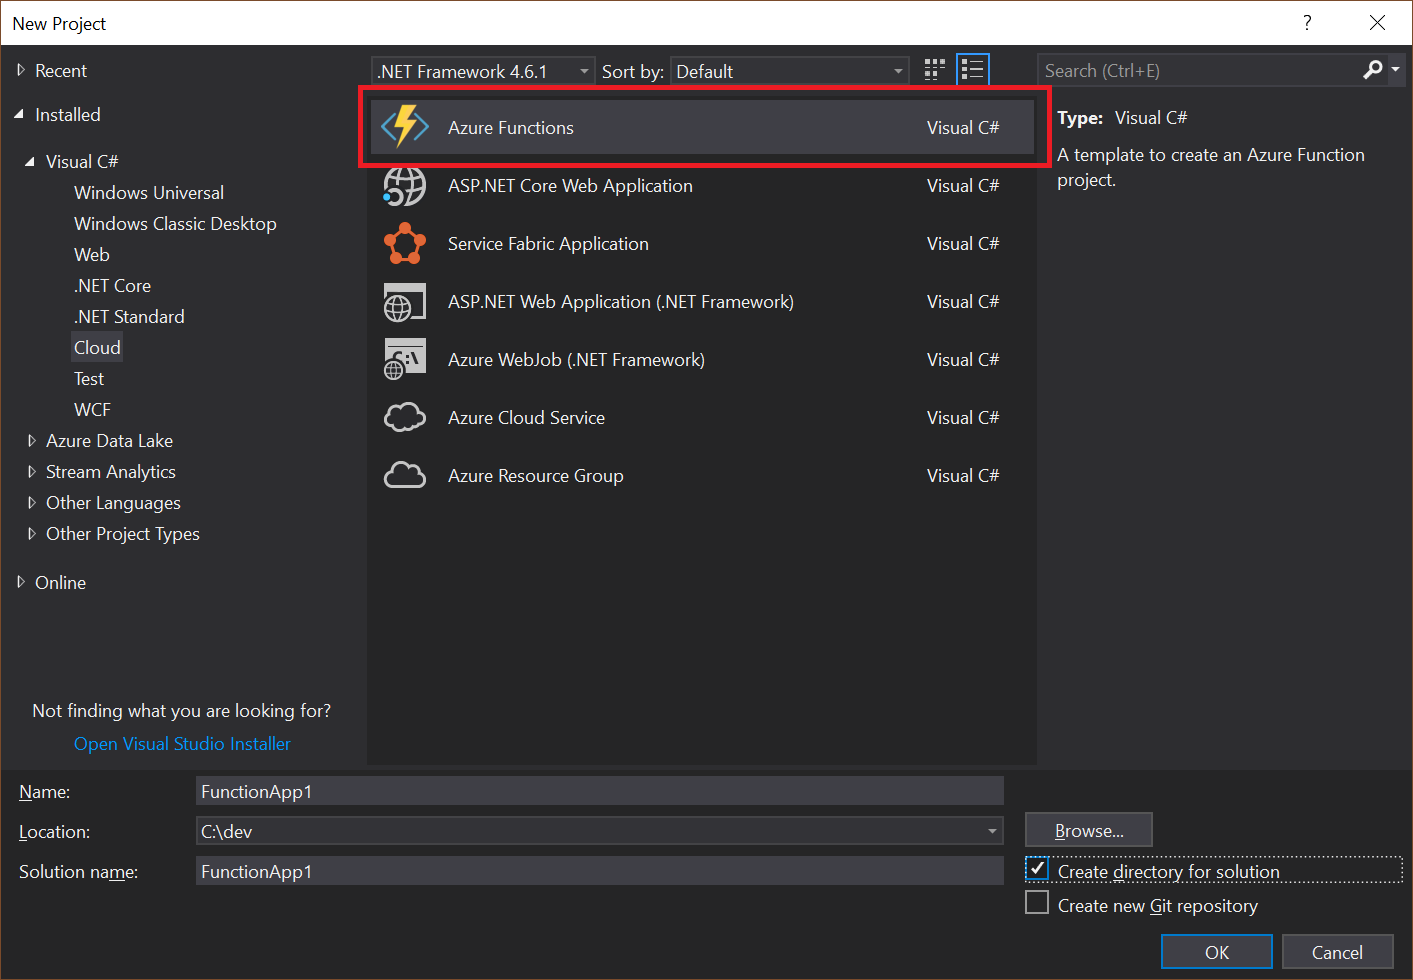The image size is (1413, 980).
Task: Select Windows Universal category
Action: point(149,192)
